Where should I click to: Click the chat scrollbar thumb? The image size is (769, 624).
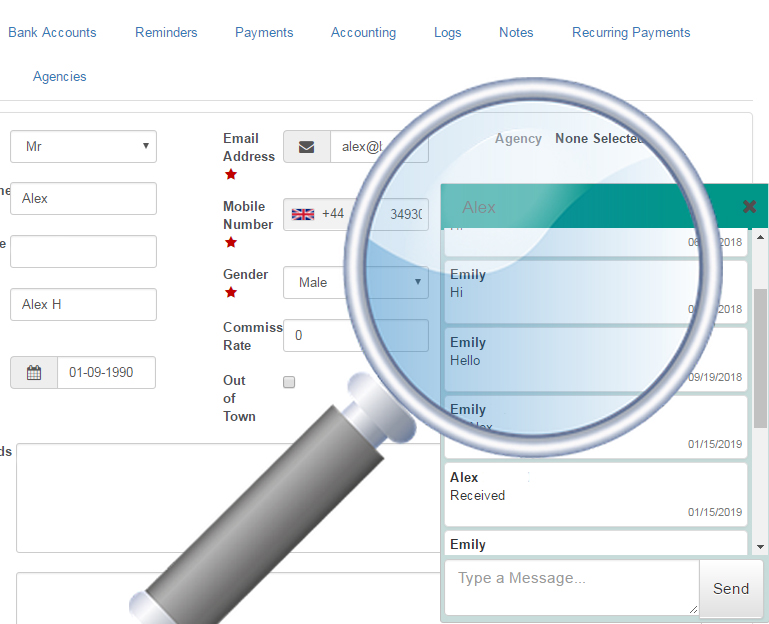click(760, 358)
